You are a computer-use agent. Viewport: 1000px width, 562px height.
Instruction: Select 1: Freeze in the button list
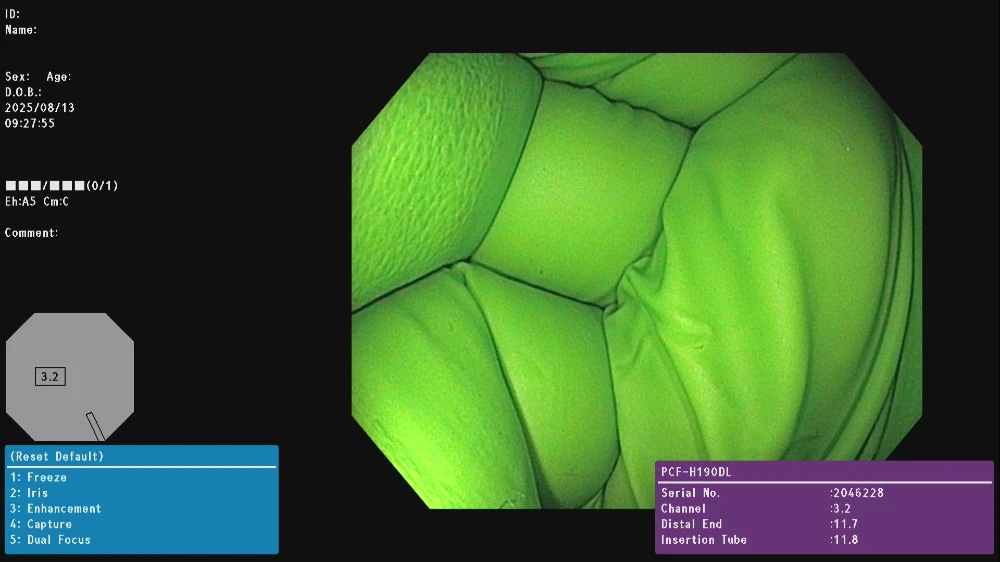(x=38, y=478)
